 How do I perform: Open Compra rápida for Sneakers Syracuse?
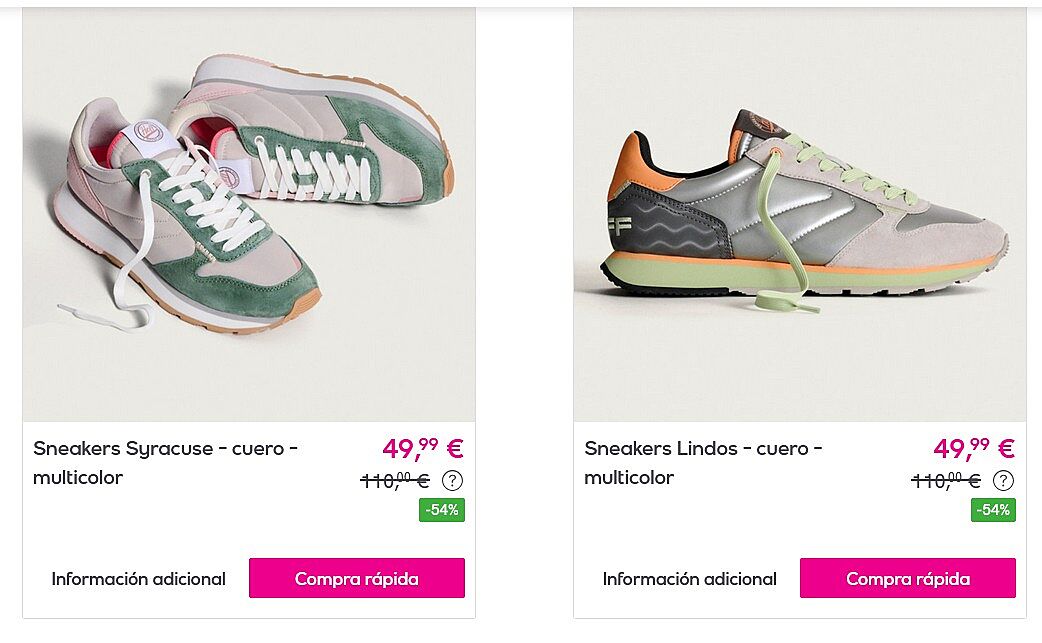(x=357, y=578)
